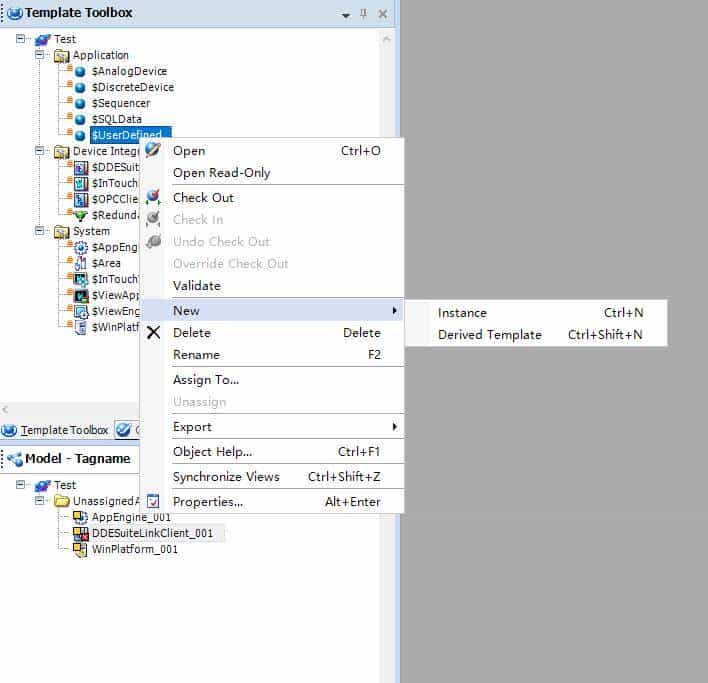Click the Application toolset folder icon
The width and height of the screenshot is (708, 683).
61,56
